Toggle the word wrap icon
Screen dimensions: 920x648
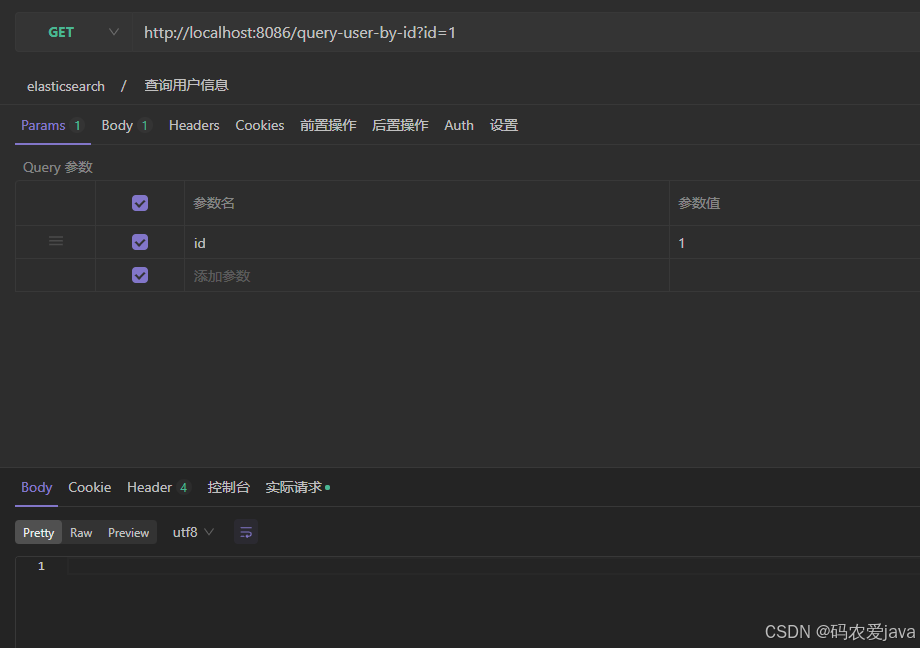tap(246, 532)
